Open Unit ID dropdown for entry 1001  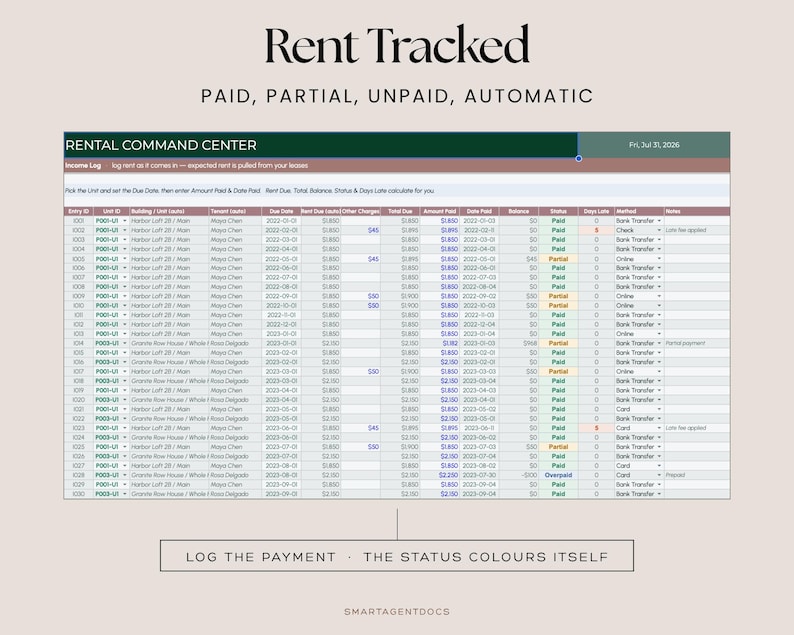pos(125,221)
